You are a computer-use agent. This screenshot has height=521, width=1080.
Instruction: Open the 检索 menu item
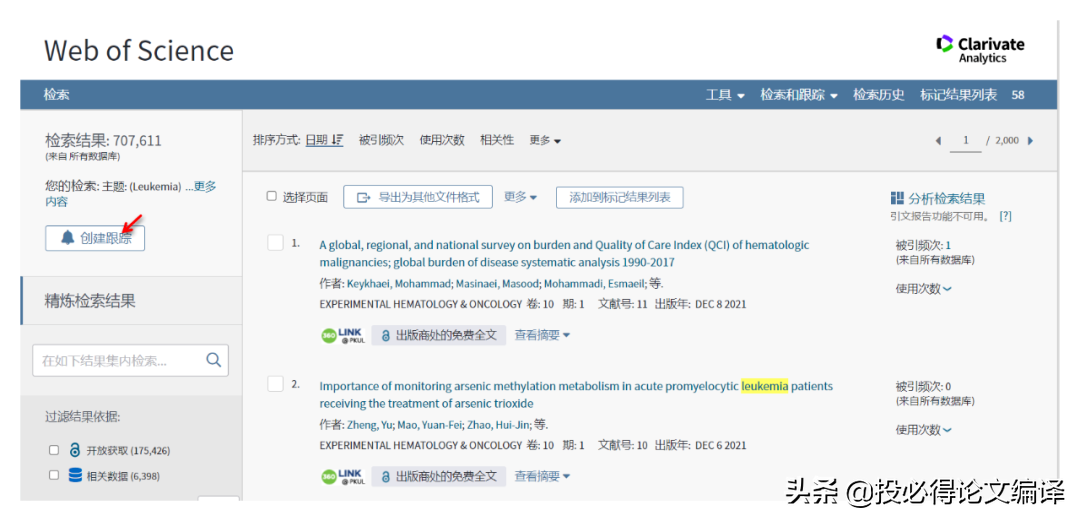(56, 95)
